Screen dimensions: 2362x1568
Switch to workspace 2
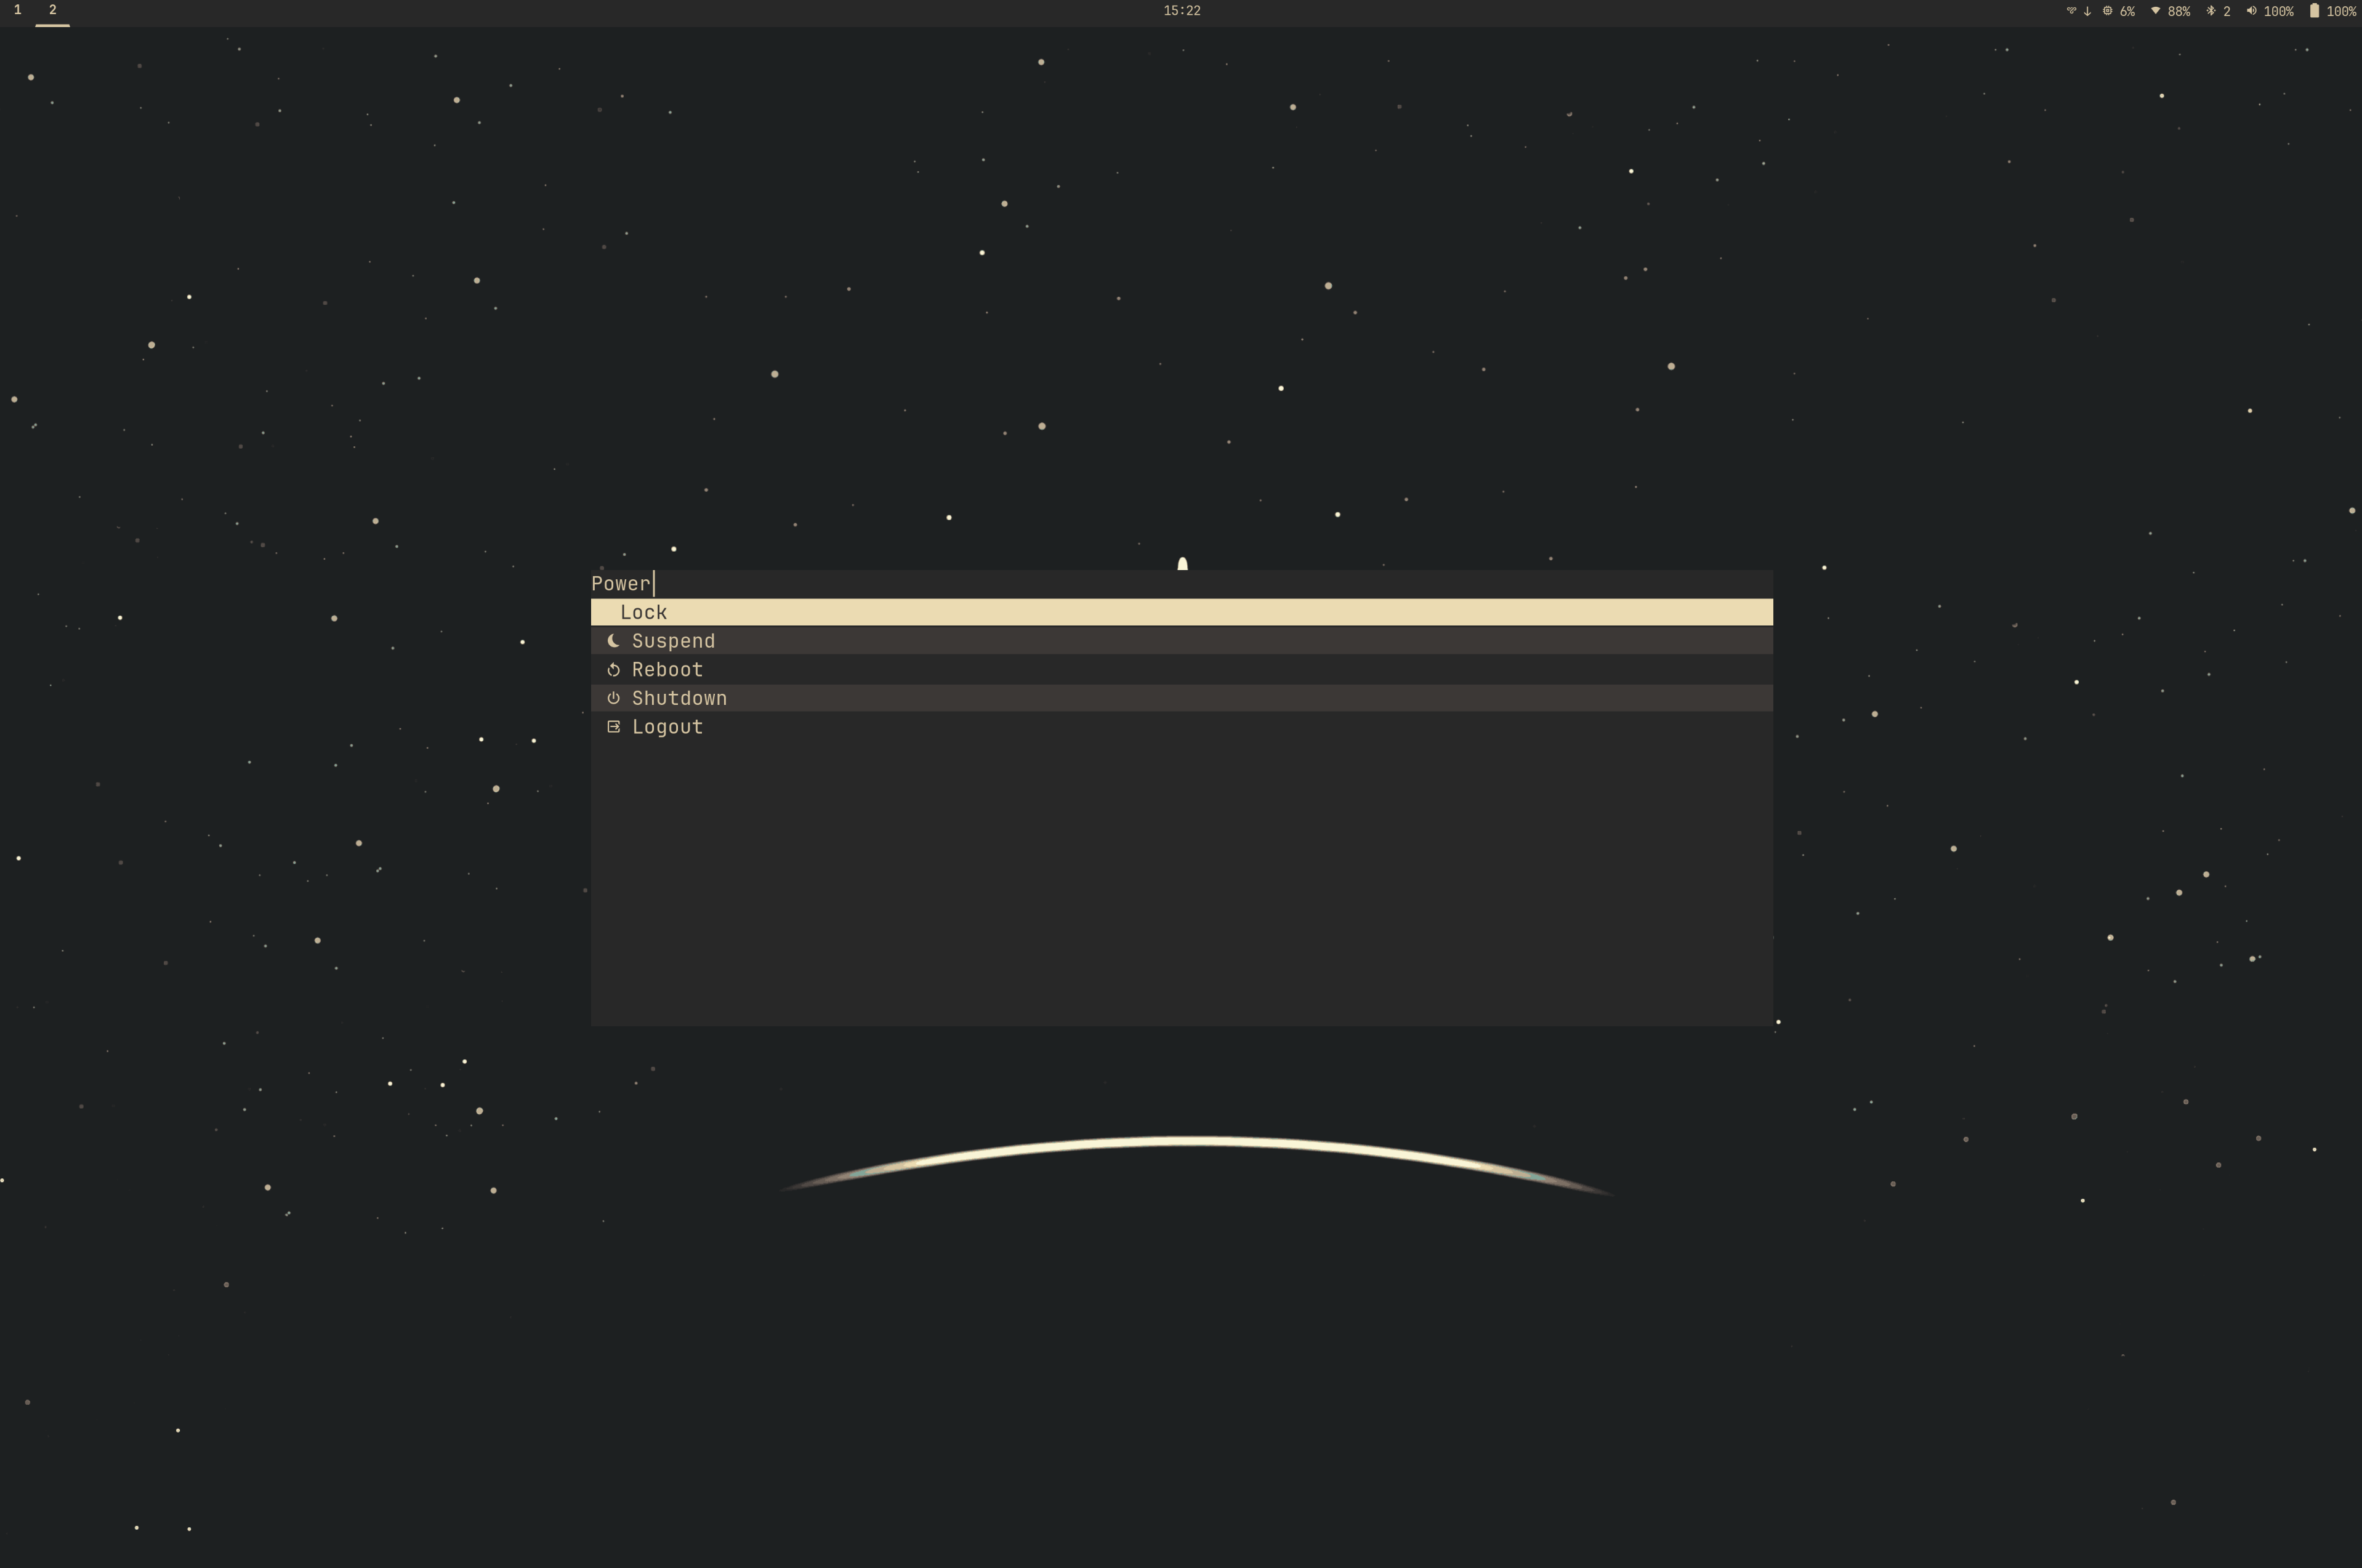coord(53,10)
